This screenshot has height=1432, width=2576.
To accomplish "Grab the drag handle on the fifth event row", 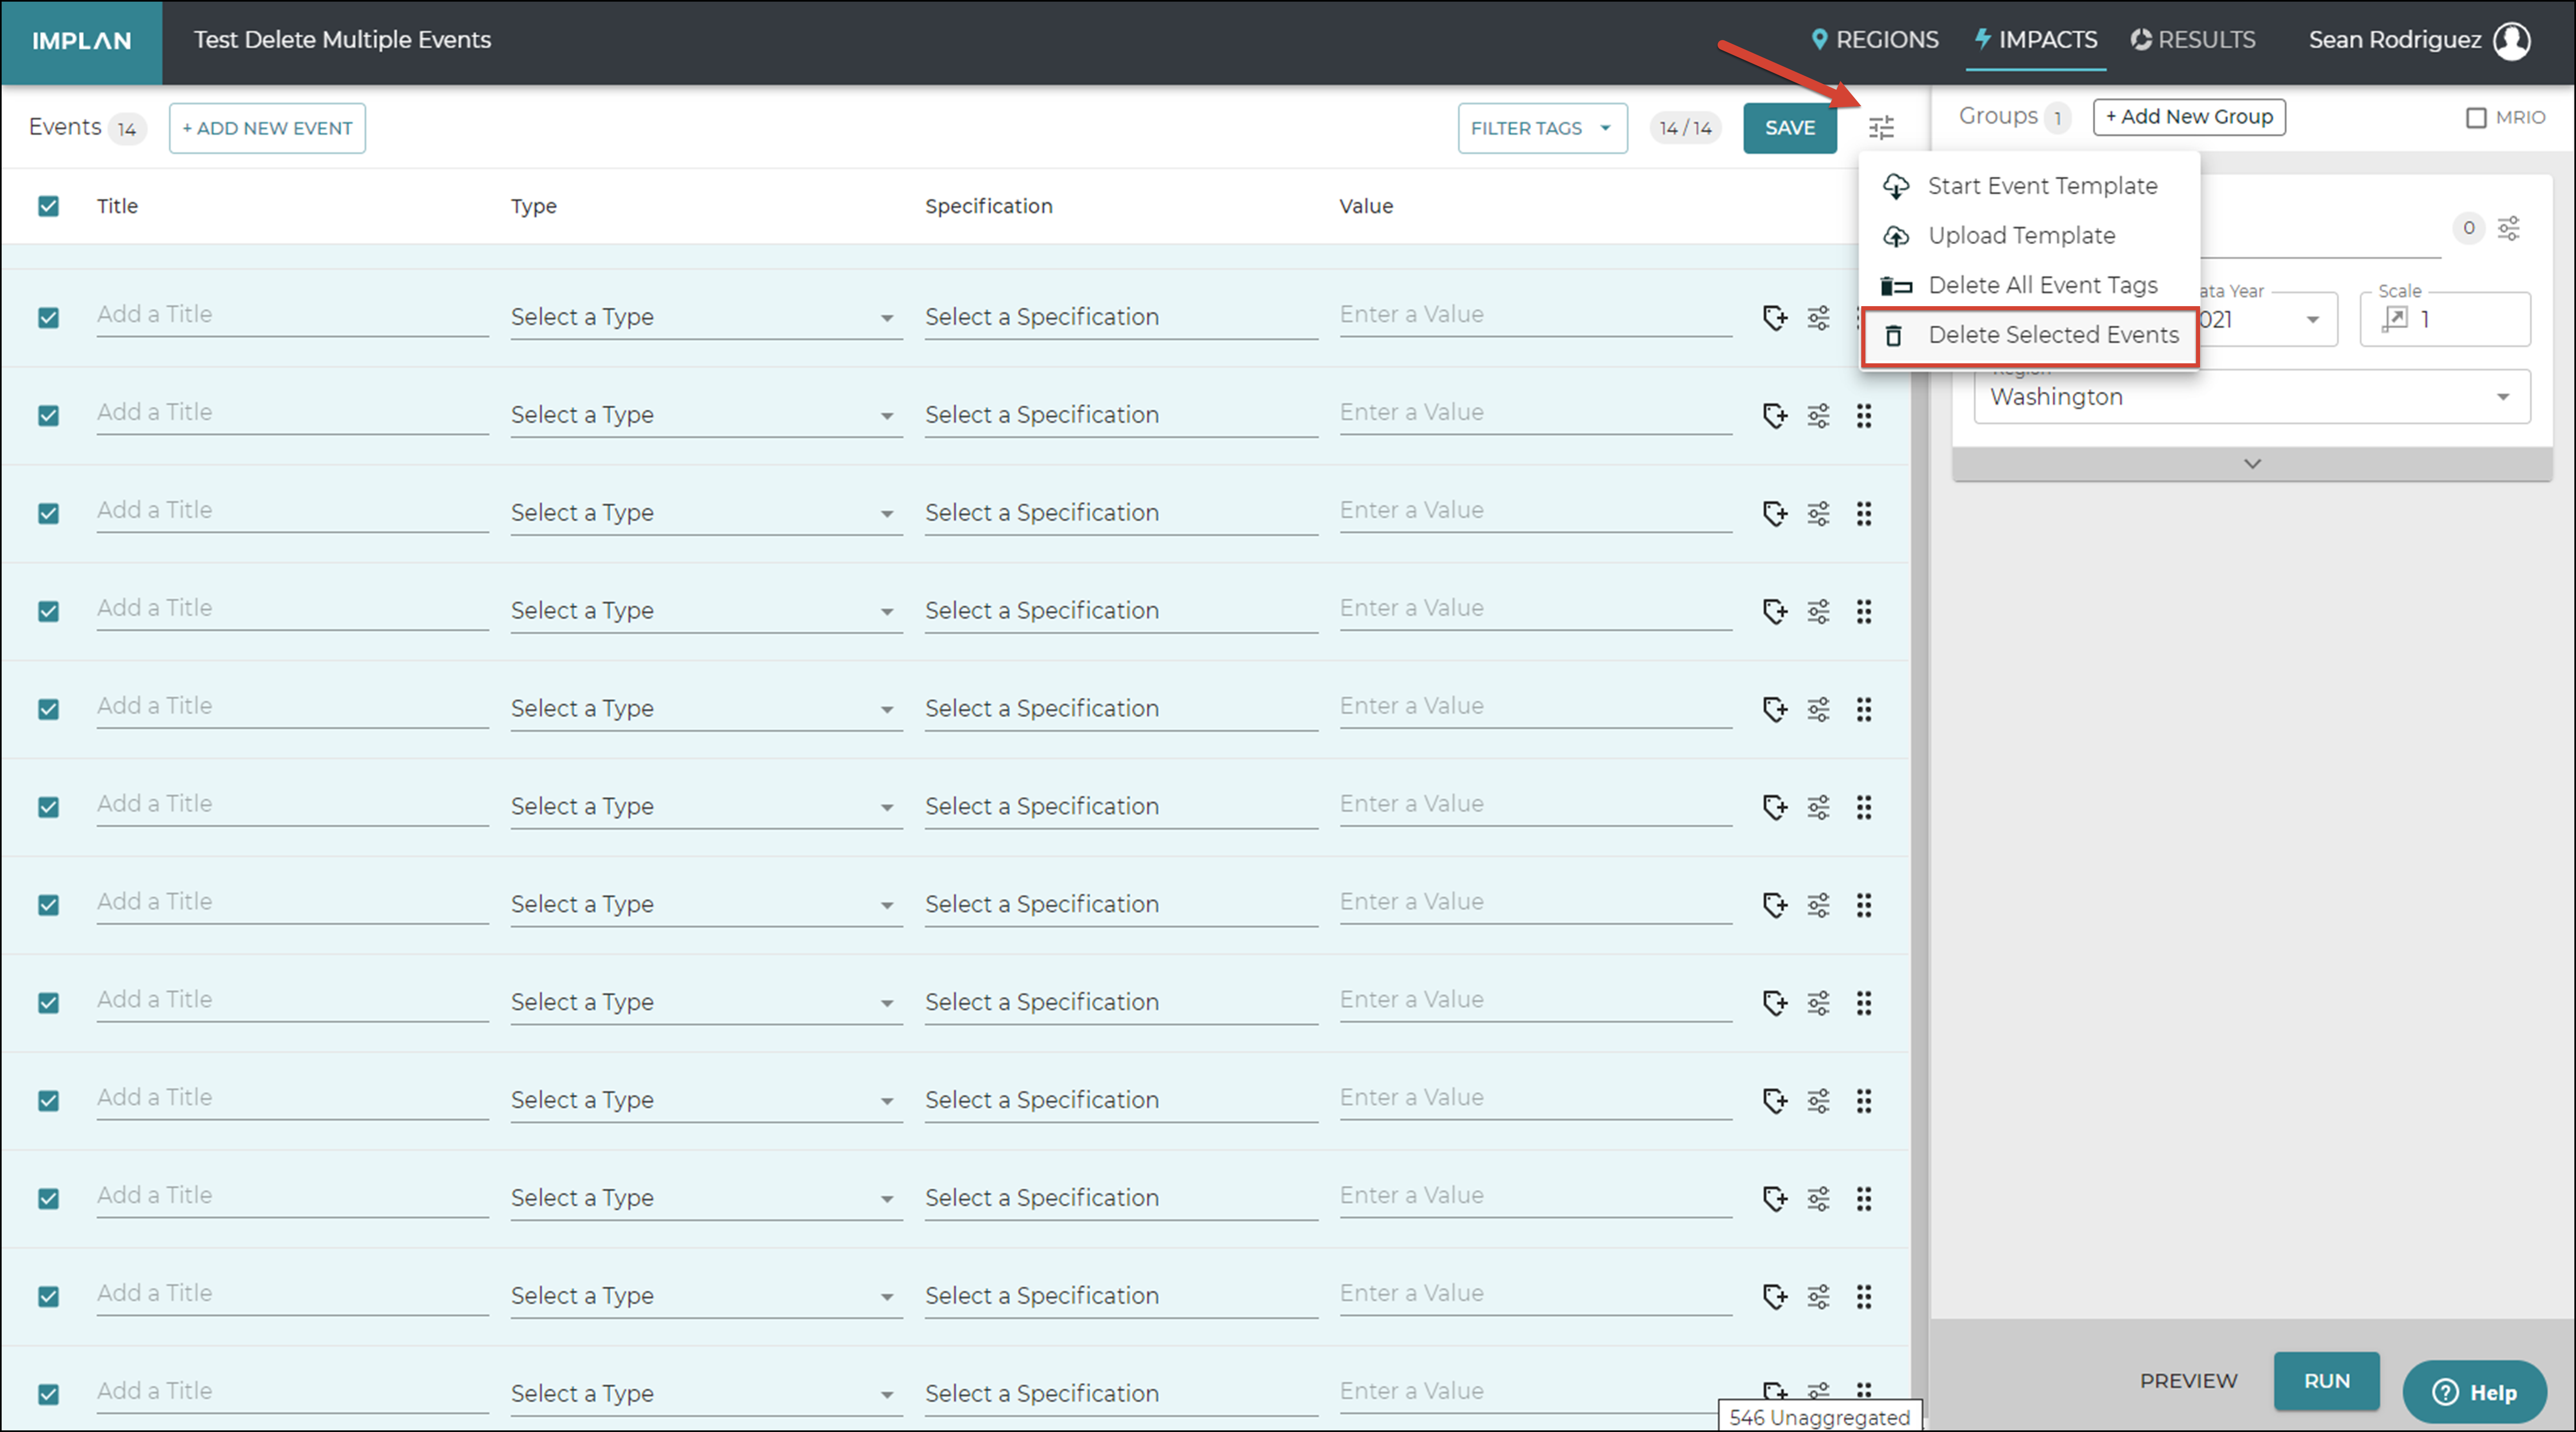I will point(1864,710).
